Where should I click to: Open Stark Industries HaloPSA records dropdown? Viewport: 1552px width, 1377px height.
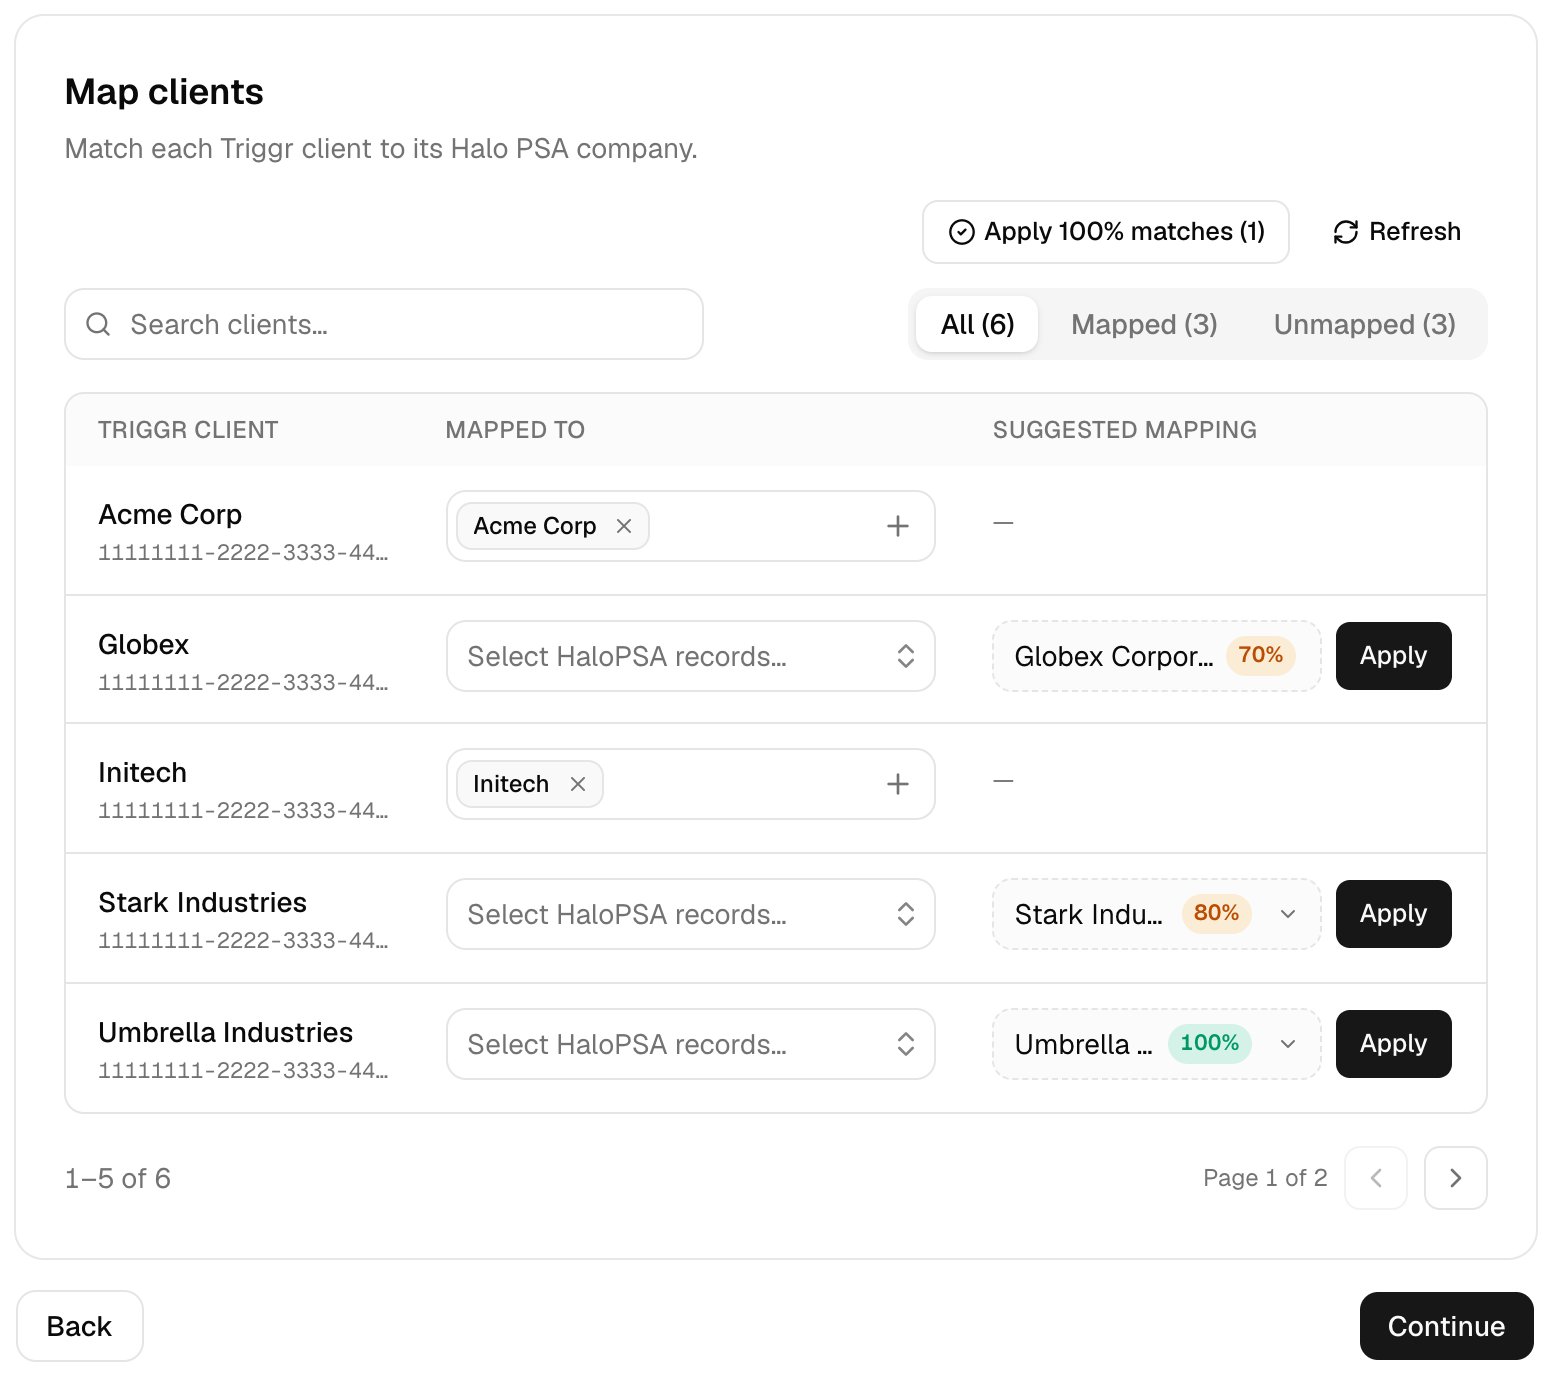click(x=691, y=914)
